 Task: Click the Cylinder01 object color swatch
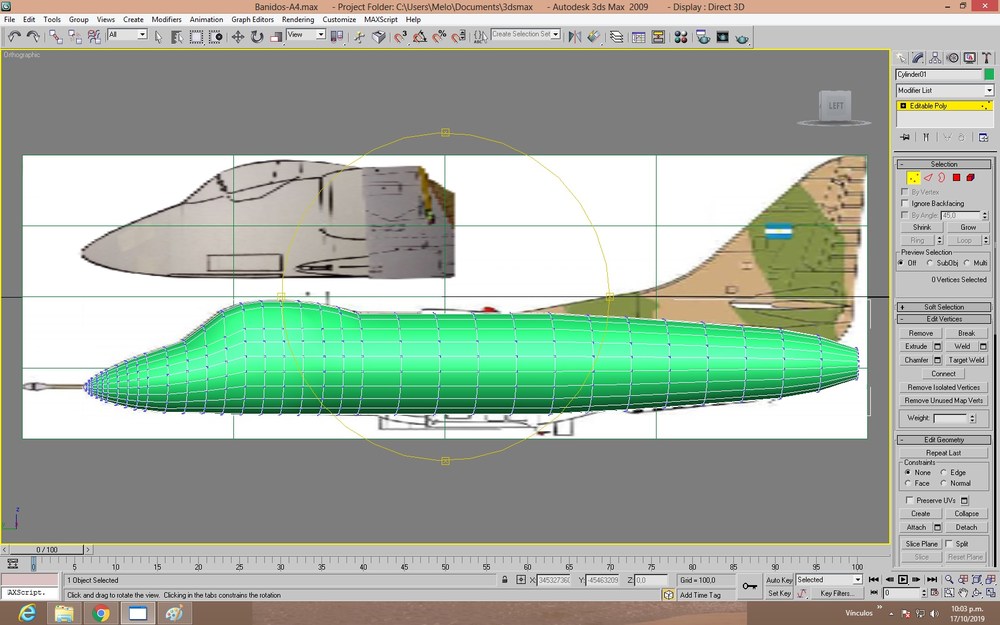click(x=989, y=74)
